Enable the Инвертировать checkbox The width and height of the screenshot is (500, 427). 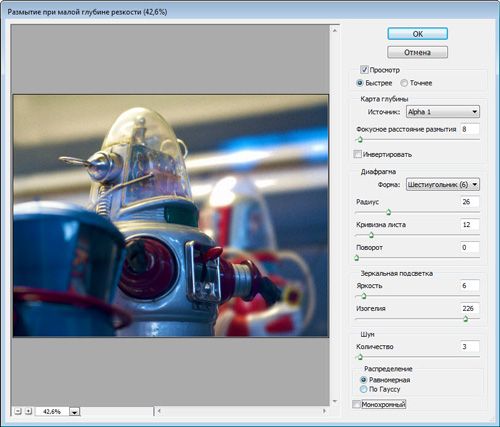click(x=357, y=154)
